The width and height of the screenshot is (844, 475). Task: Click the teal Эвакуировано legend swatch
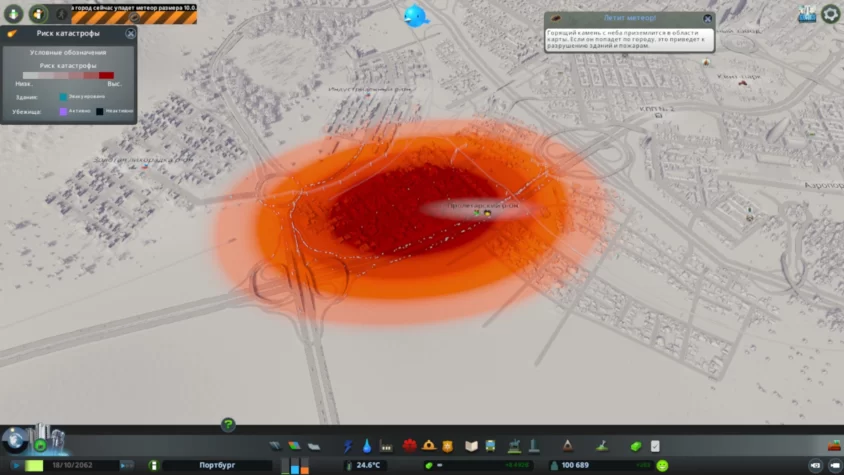[x=63, y=97]
